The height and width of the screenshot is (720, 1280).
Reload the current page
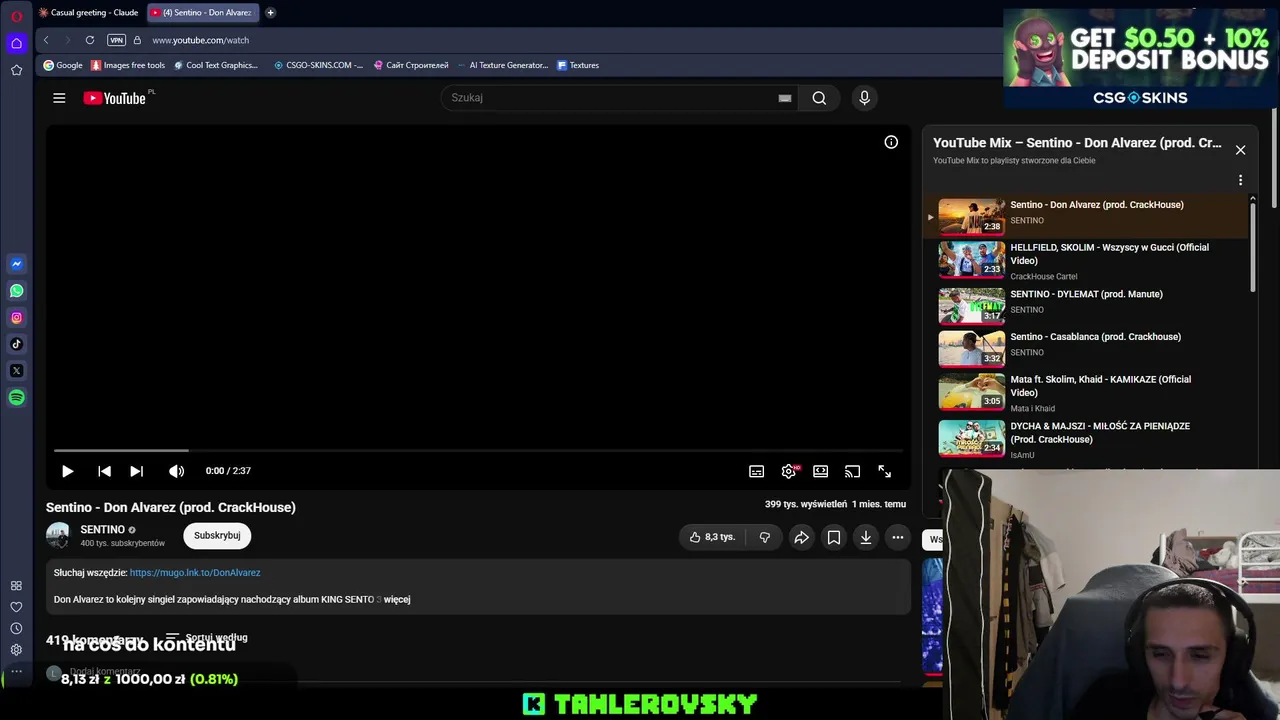point(90,40)
